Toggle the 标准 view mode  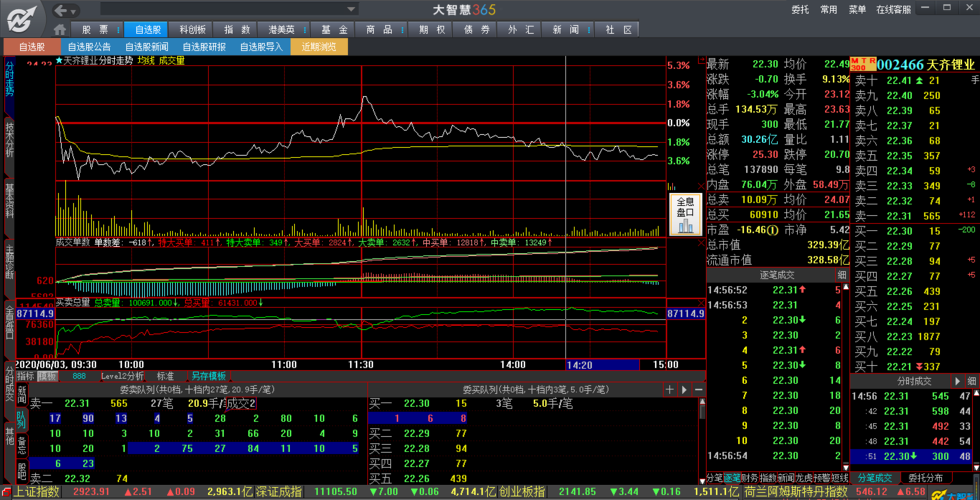pos(165,376)
